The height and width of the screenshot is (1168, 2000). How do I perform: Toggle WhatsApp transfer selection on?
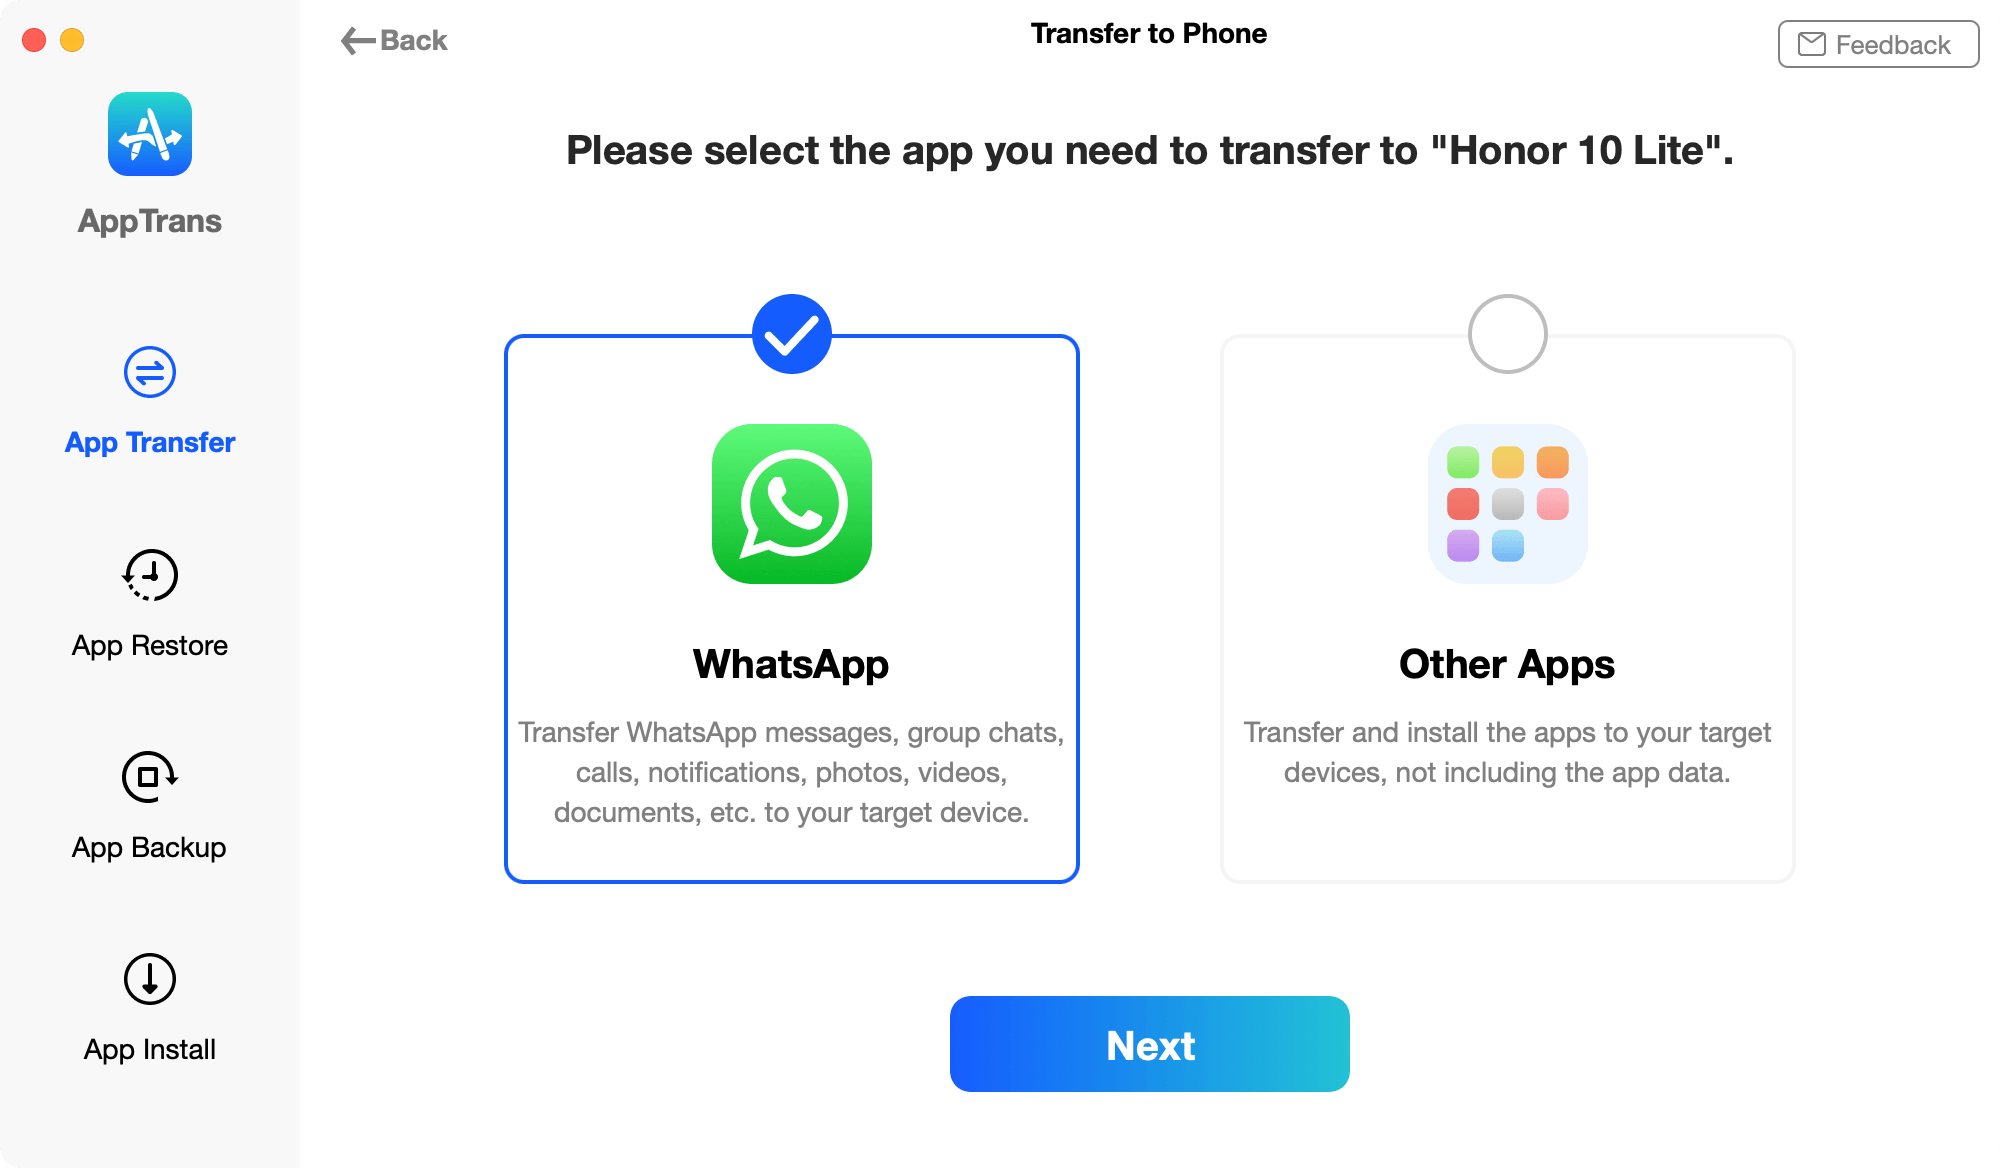791,332
